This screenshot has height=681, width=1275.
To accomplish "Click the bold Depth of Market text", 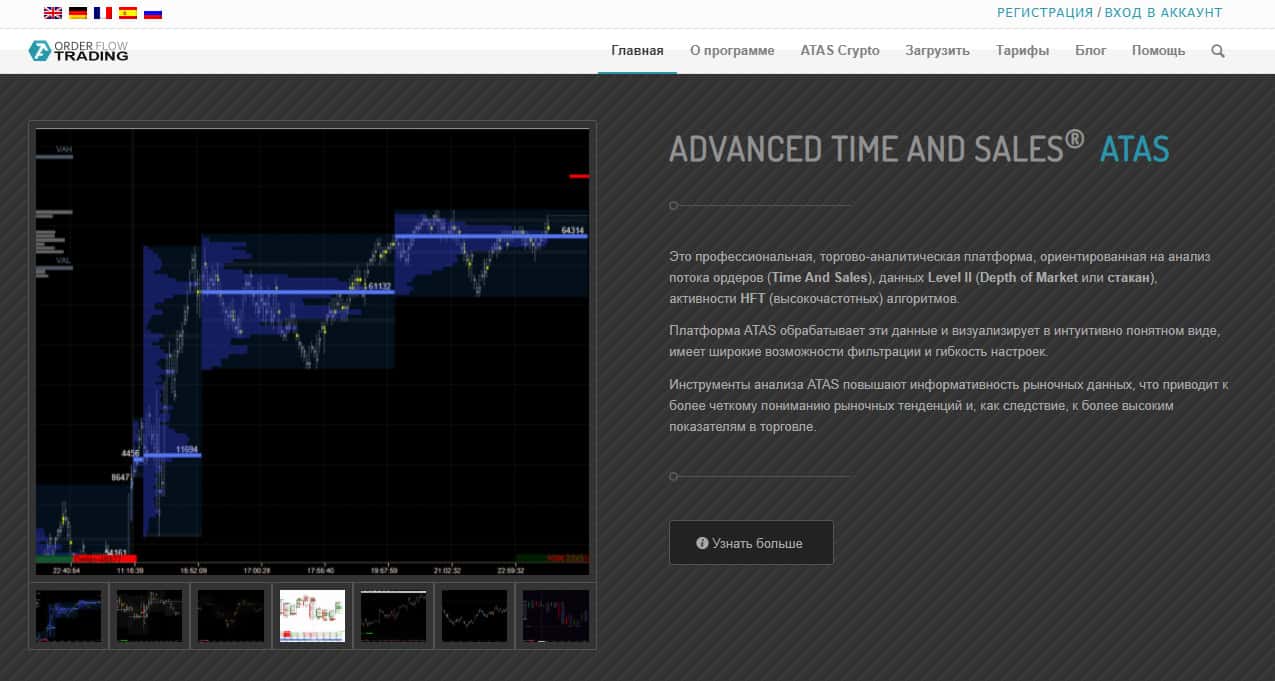I will coord(1029,277).
